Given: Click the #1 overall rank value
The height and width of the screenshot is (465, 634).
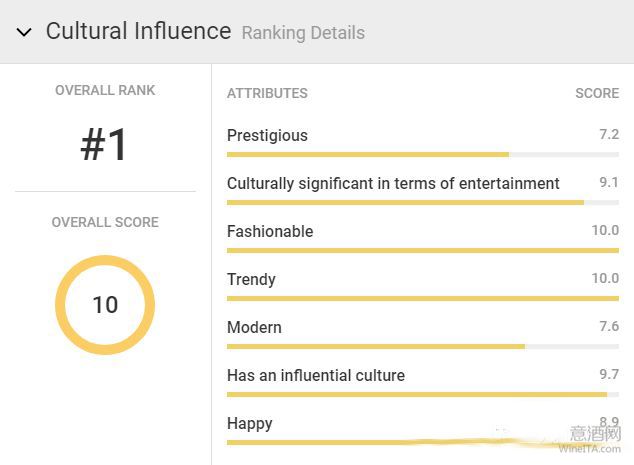Looking at the screenshot, I should tap(104, 144).
